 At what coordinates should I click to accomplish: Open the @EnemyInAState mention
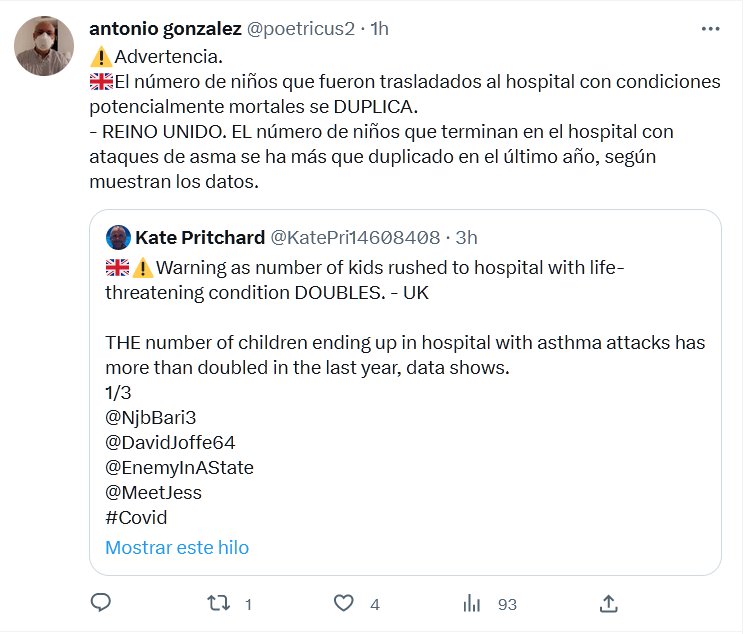pyautogui.click(x=179, y=468)
